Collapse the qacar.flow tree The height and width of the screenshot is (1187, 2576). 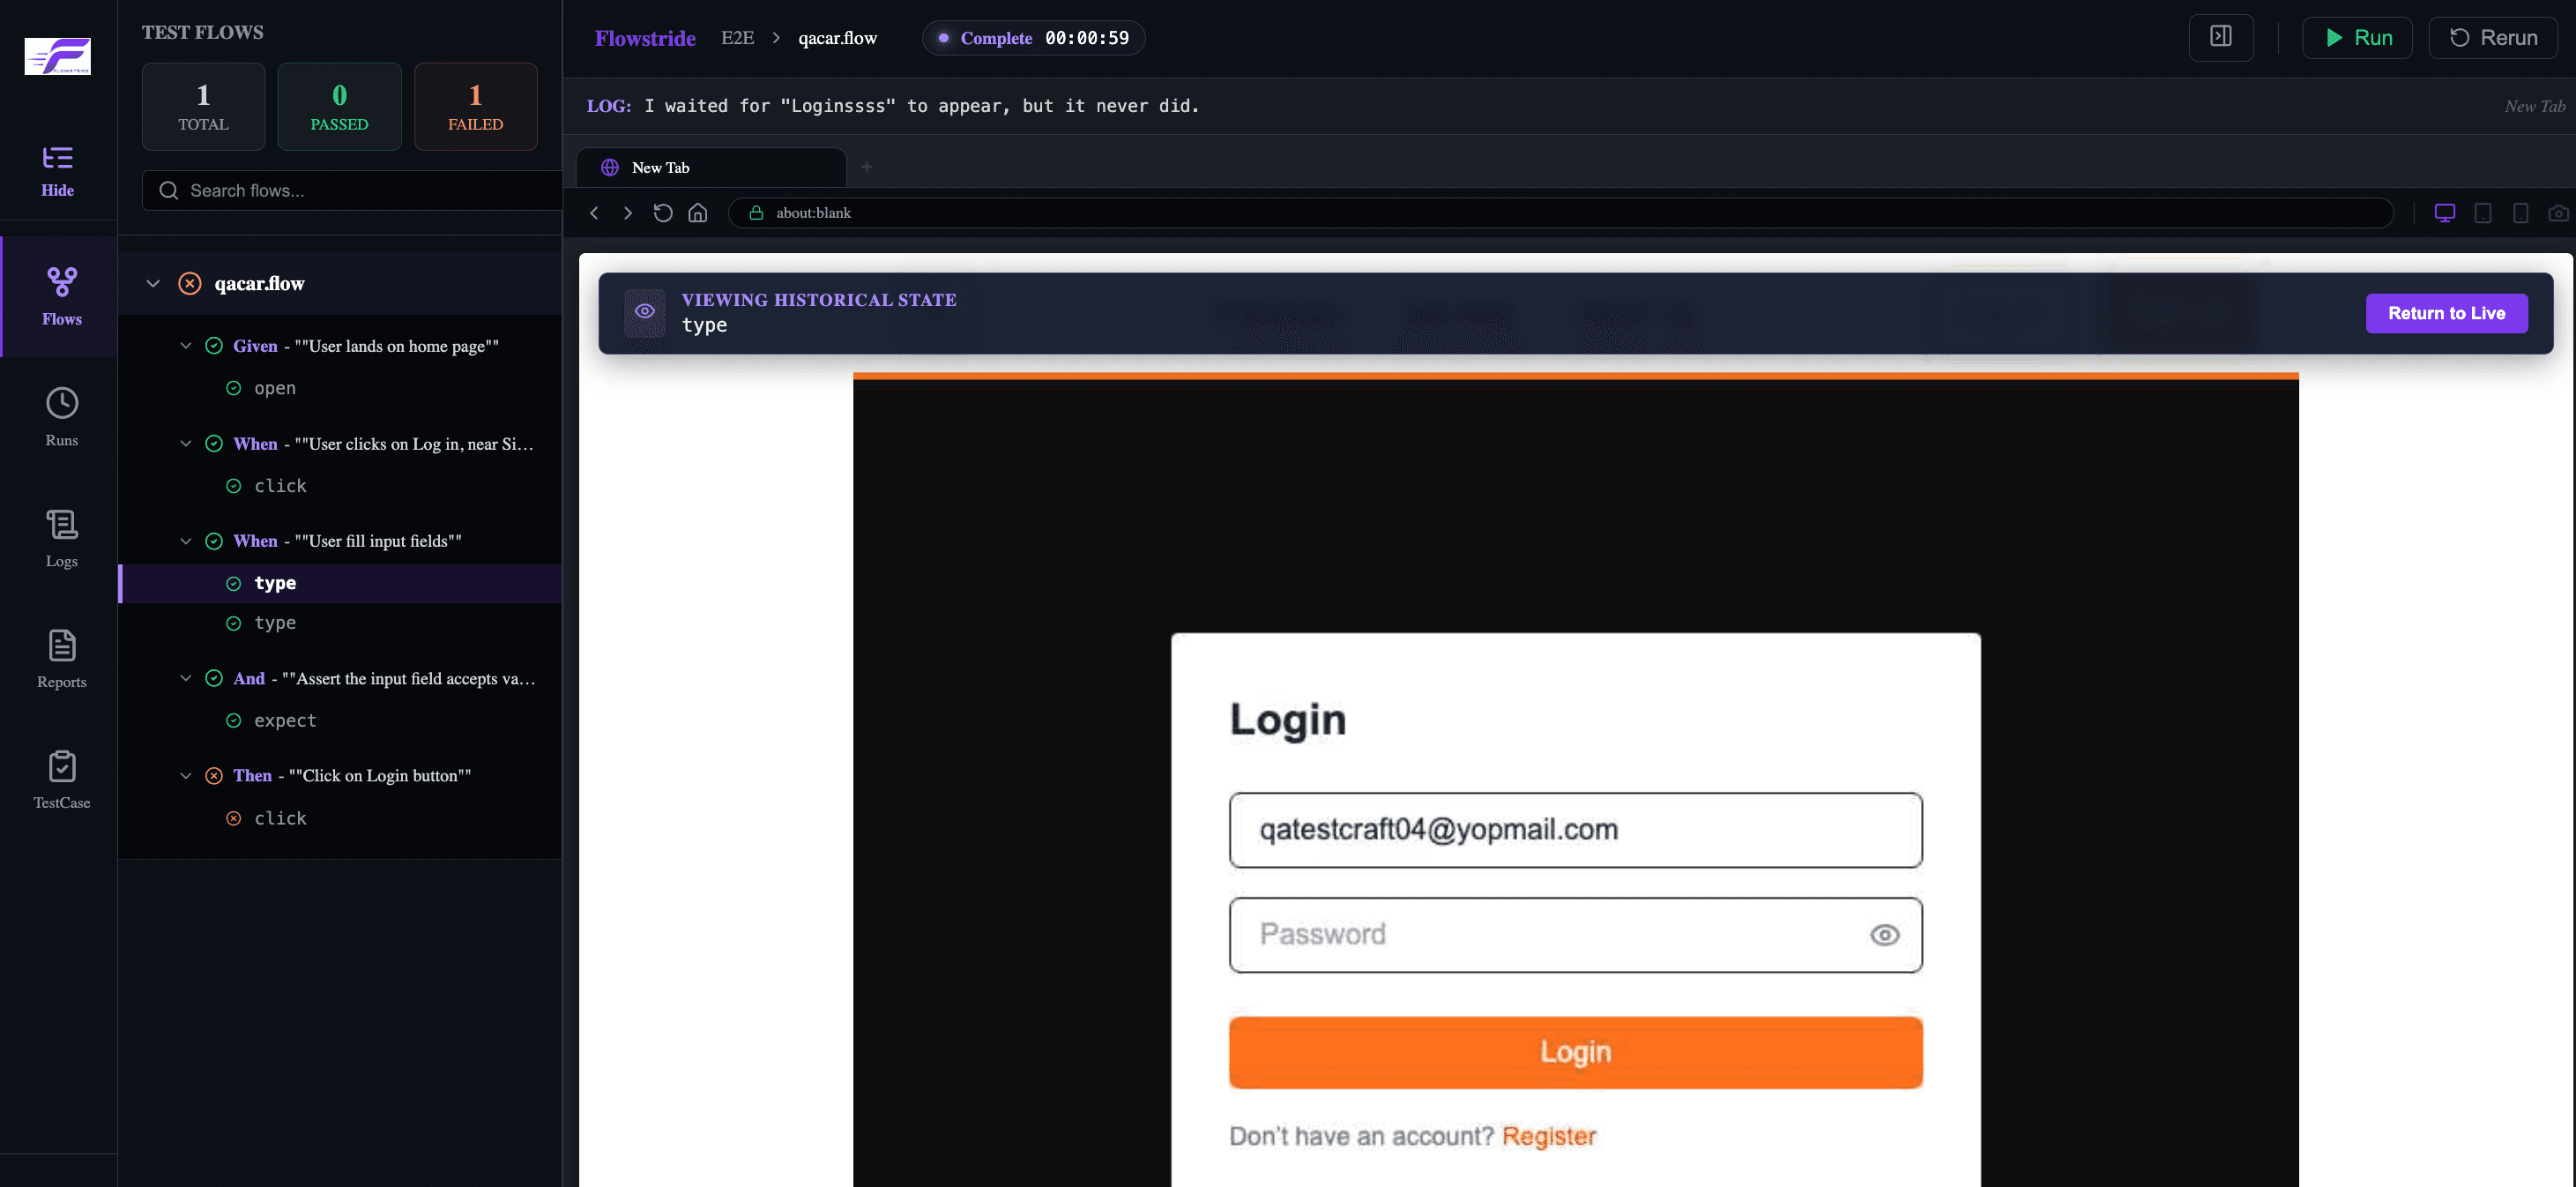pyautogui.click(x=153, y=284)
